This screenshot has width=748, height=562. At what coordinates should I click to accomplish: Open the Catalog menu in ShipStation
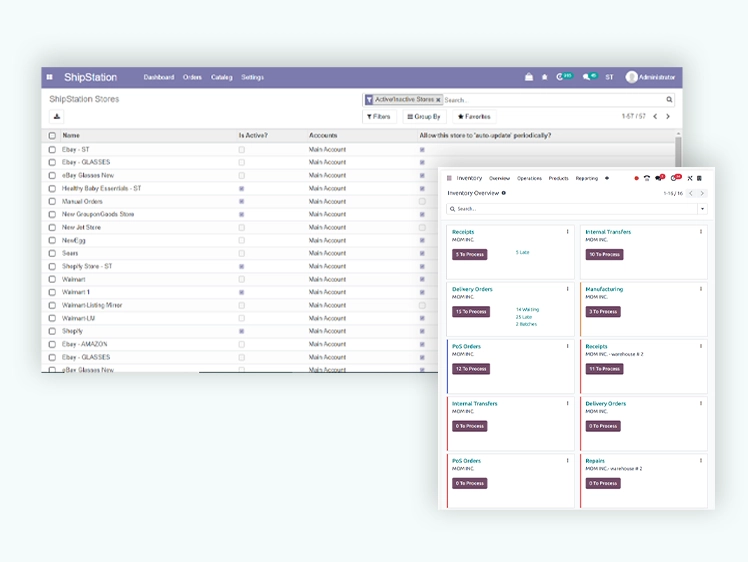coord(221,77)
